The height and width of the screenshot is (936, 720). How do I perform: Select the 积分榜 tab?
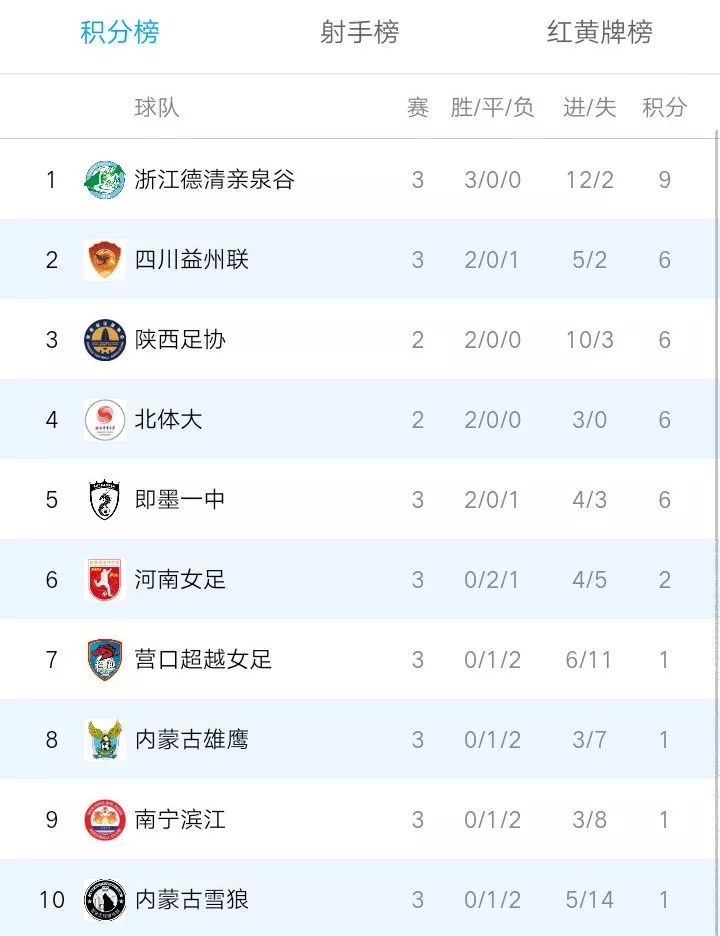tap(118, 32)
